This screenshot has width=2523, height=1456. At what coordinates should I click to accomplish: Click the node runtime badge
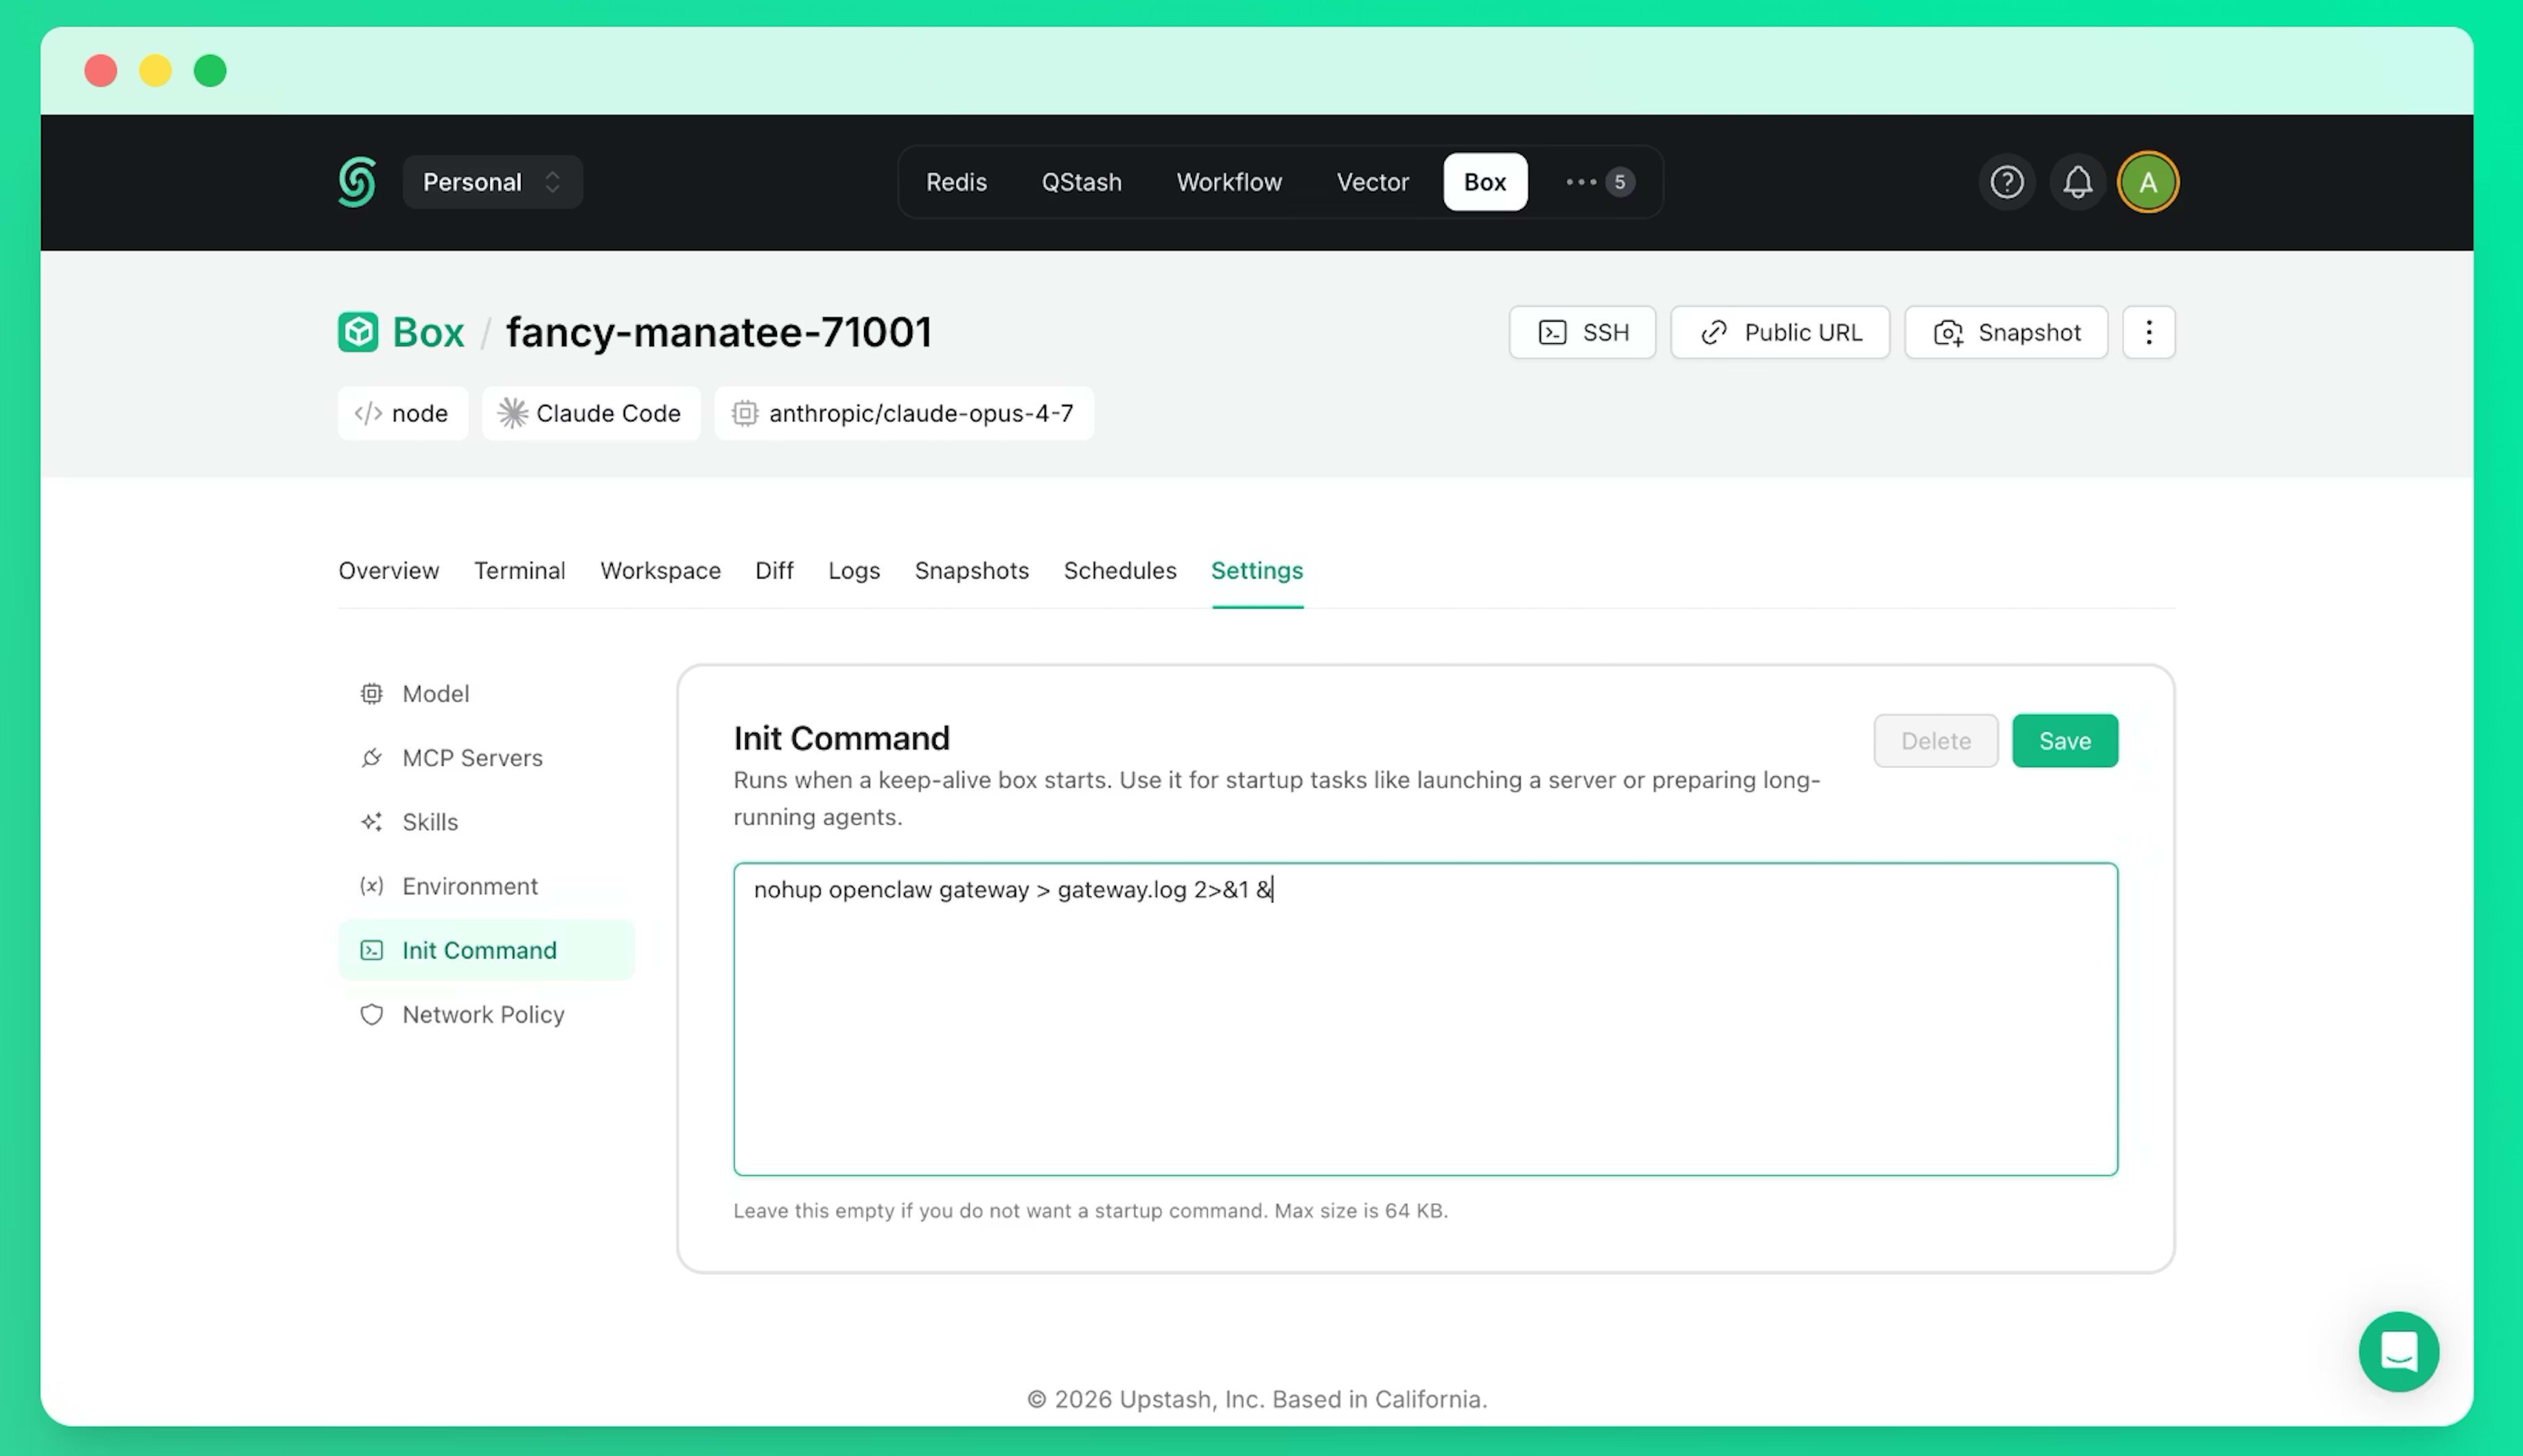pyautogui.click(x=402, y=413)
